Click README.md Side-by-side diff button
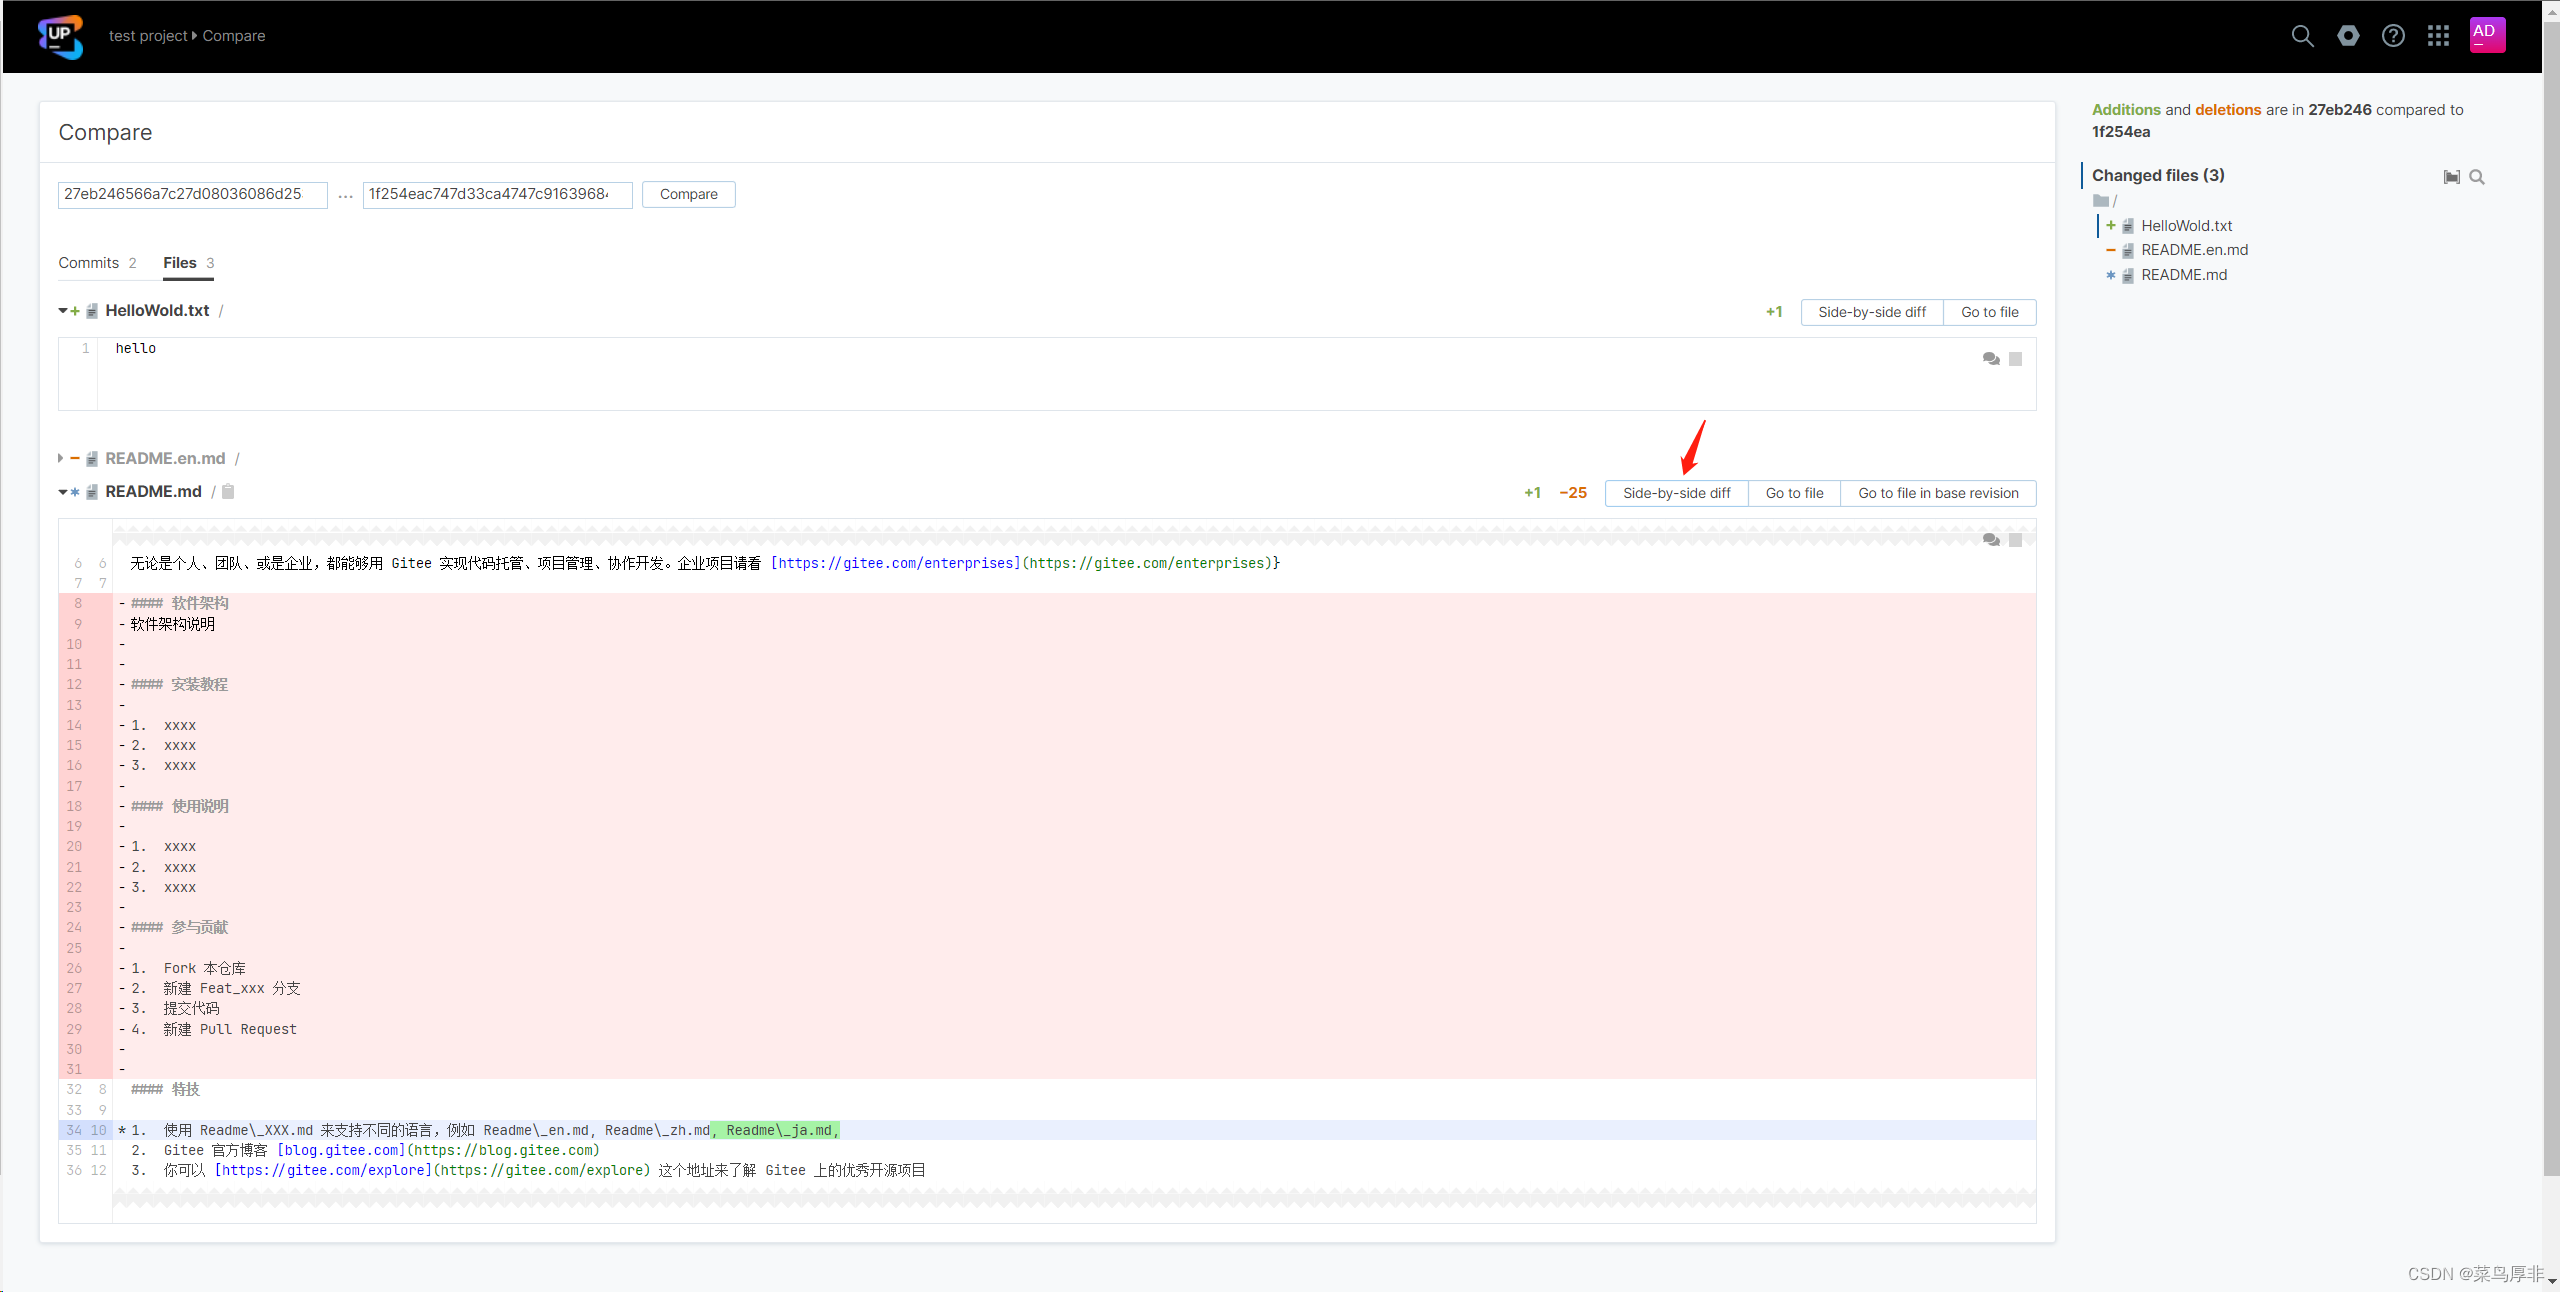2560x1292 pixels. [1676, 493]
